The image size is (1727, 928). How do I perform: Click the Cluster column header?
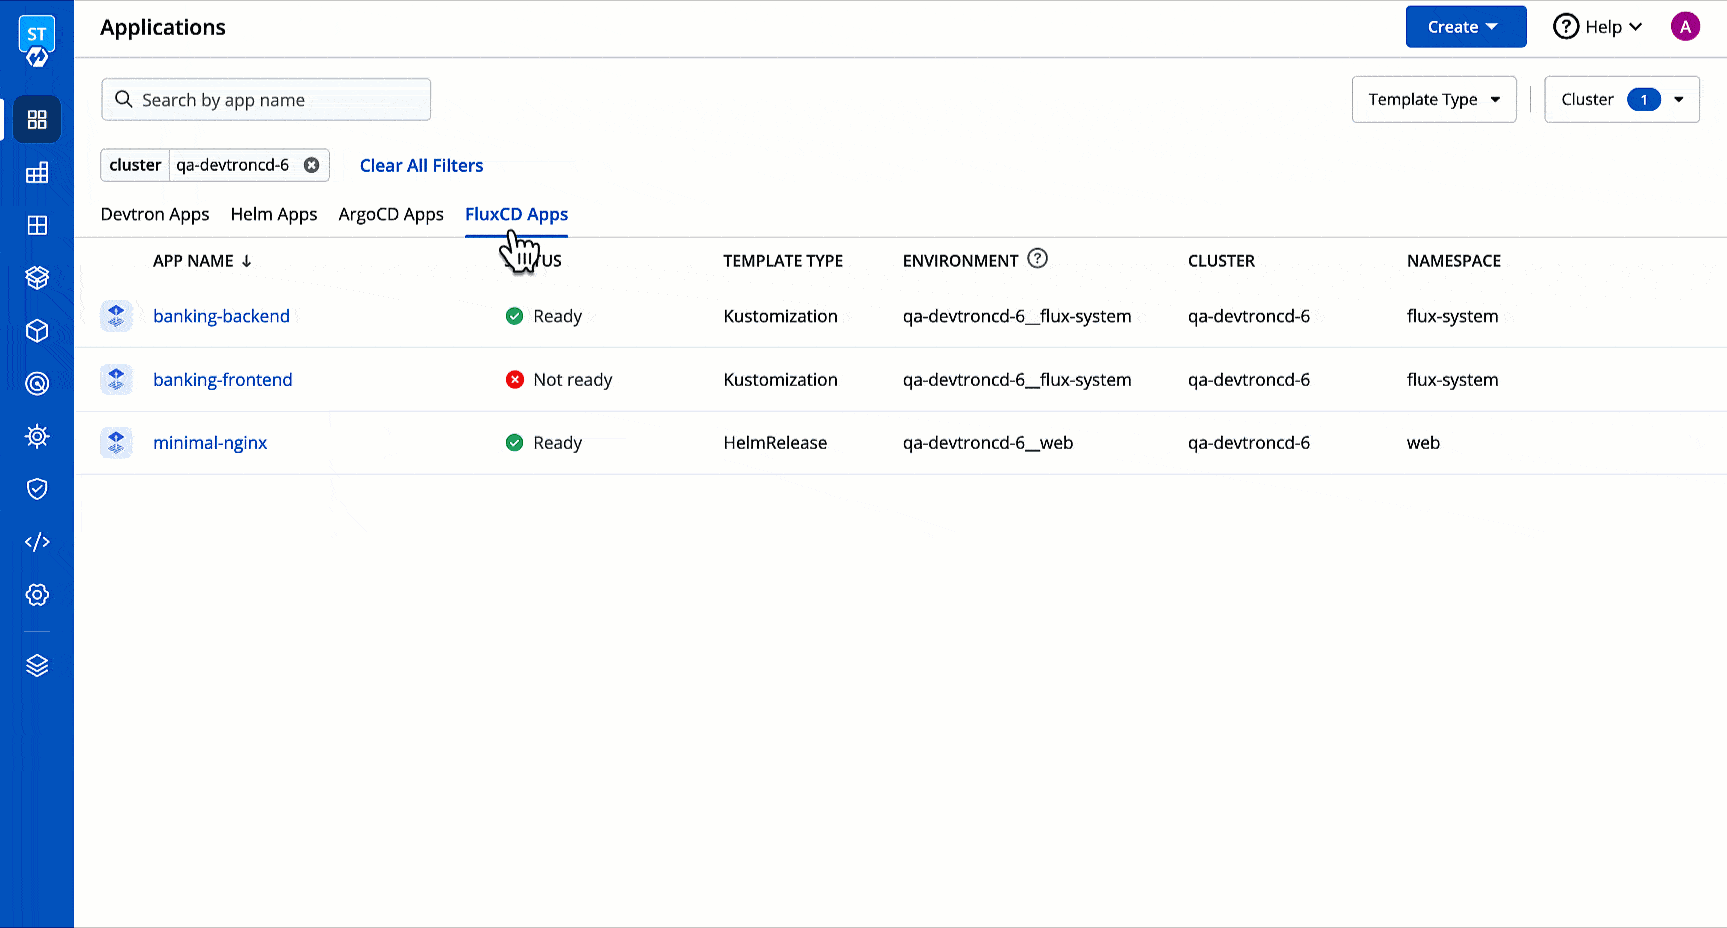tap(1221, 261)
